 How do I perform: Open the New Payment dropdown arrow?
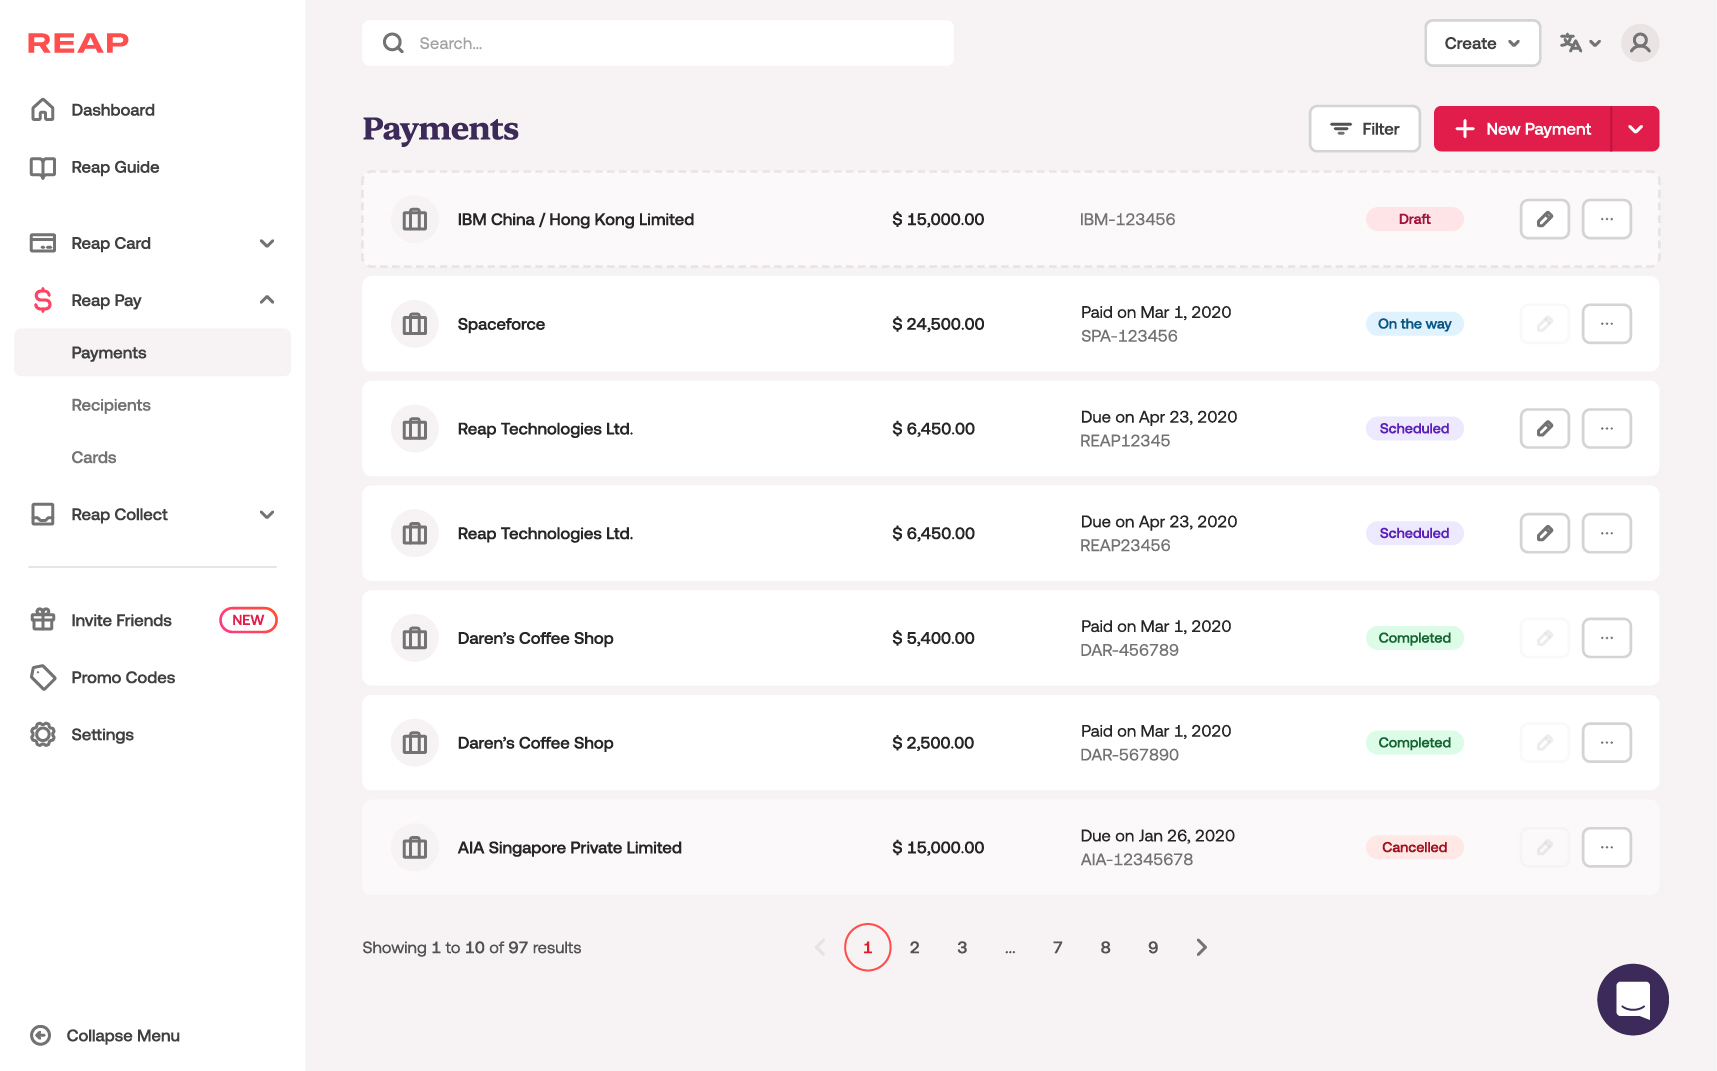tap(1636, 129)
